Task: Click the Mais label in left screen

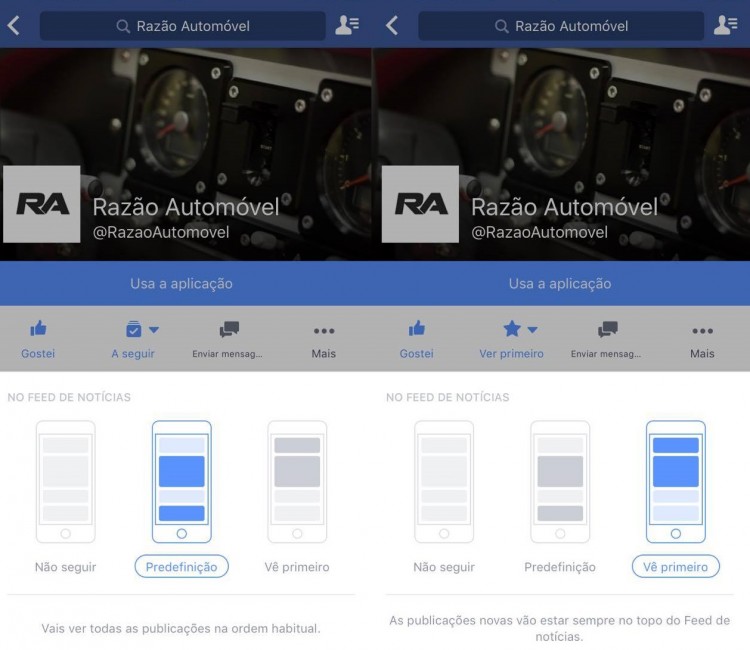Action: click(324, 353)
